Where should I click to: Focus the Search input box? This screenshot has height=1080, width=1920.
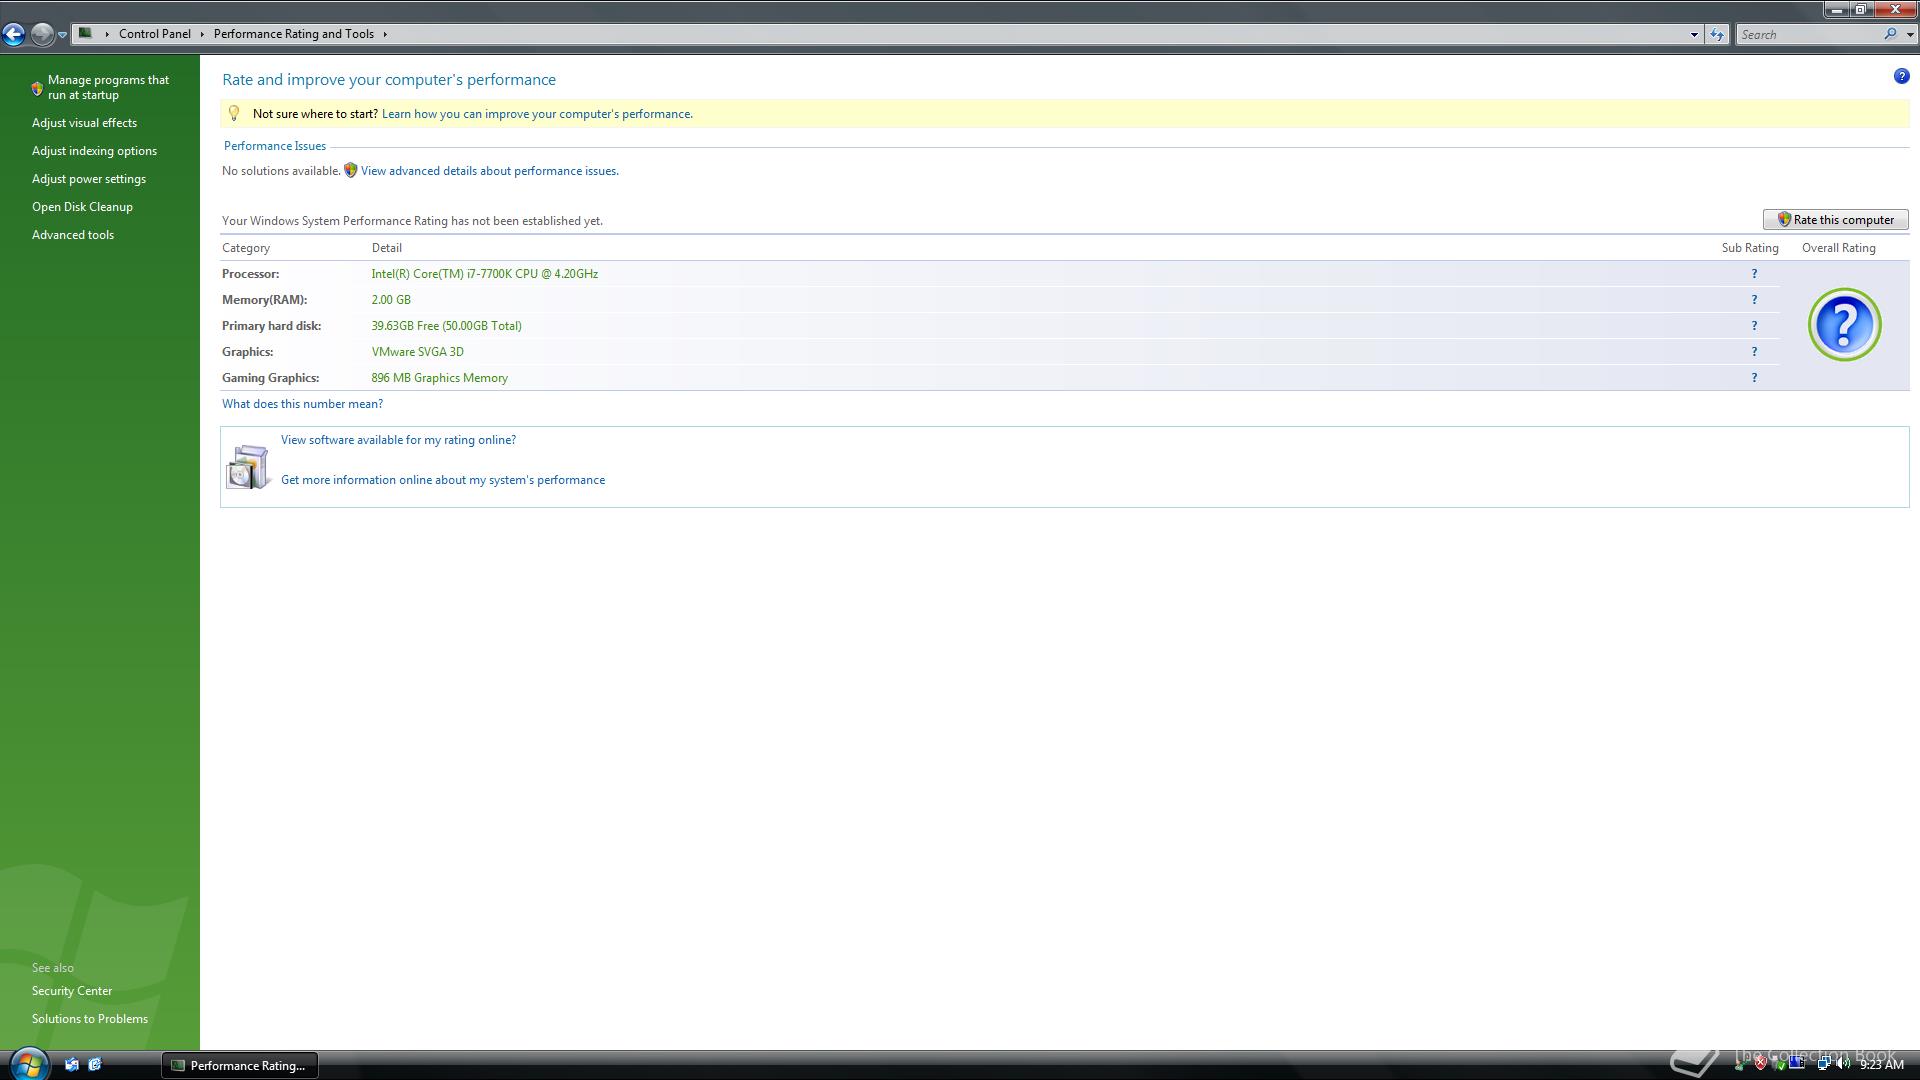[x=1810, y=34]
